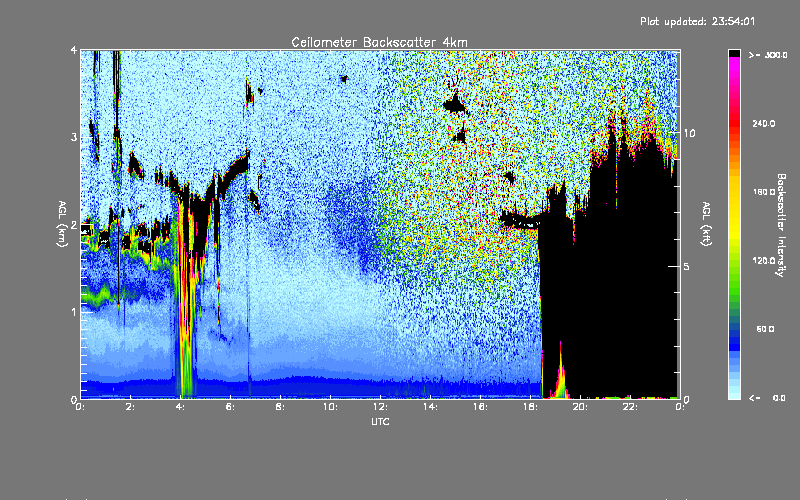The image size is (800, 500).
Task: Click the '2' km tick on the left axis
Action: (x=74, y=225)
